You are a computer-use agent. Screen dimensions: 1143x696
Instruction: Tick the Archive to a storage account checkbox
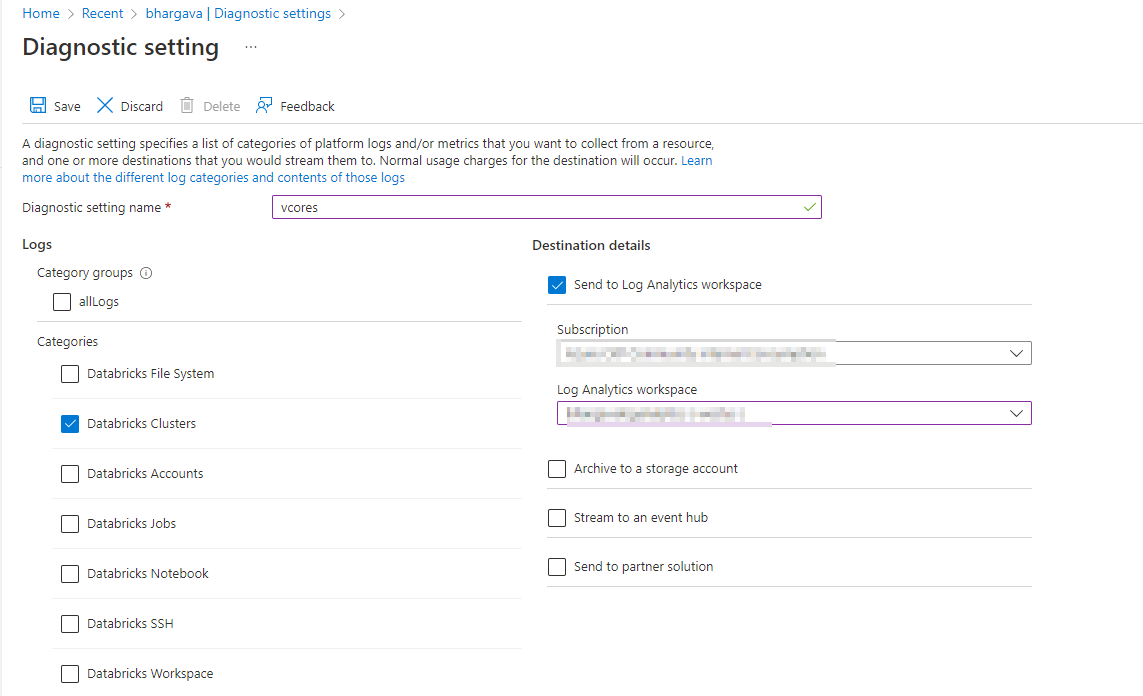[x=557, y=469]
